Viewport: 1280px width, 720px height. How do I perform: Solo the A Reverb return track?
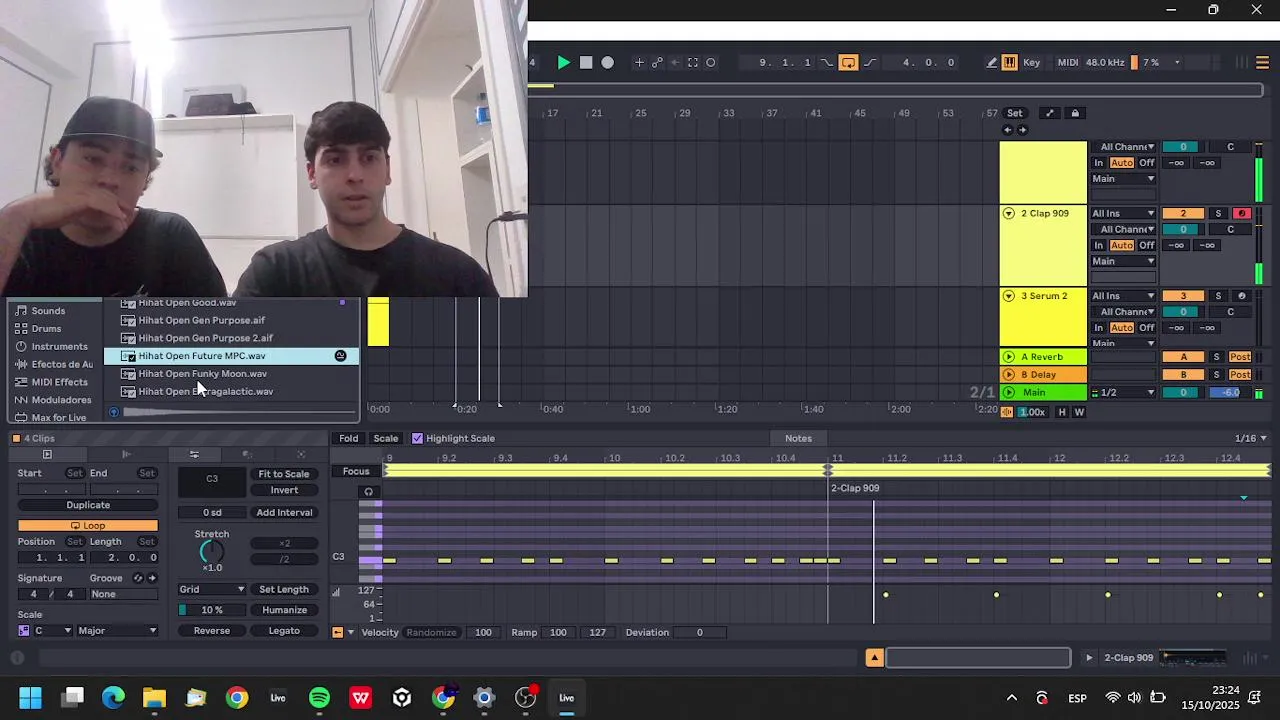[1217, 357]
